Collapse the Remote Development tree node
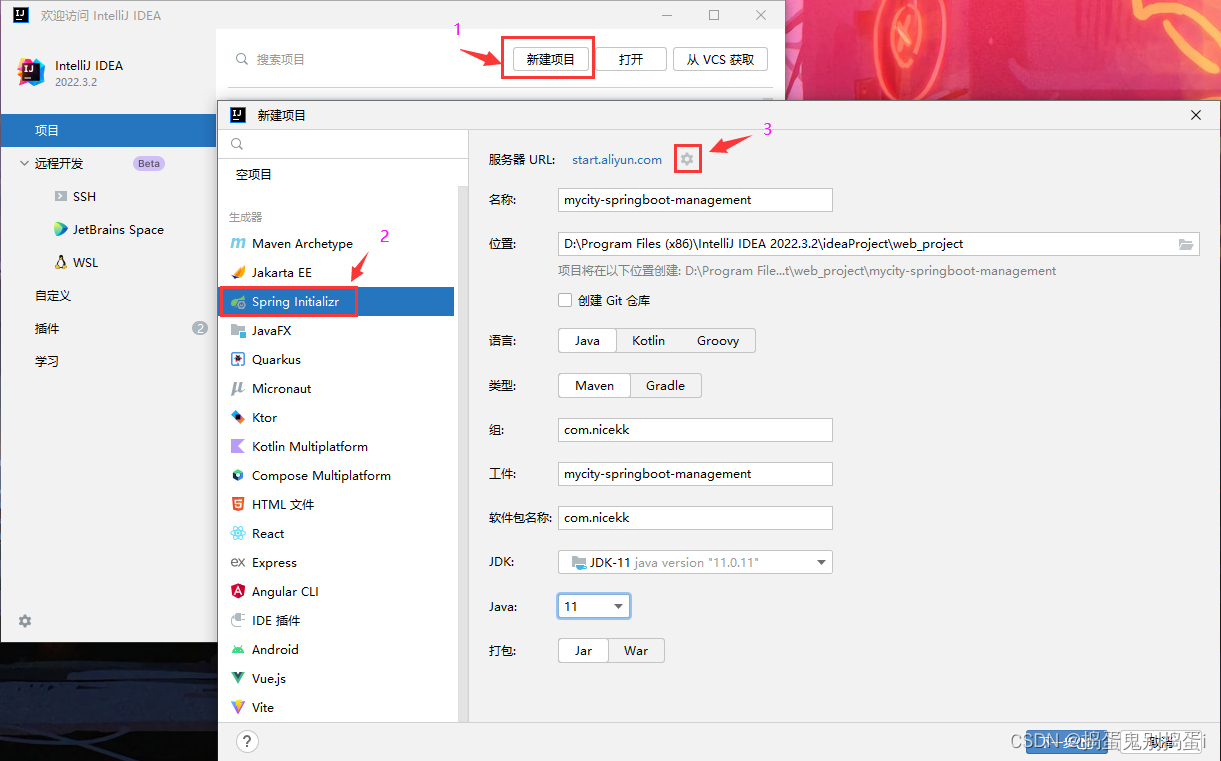 (x=25, y=163)
